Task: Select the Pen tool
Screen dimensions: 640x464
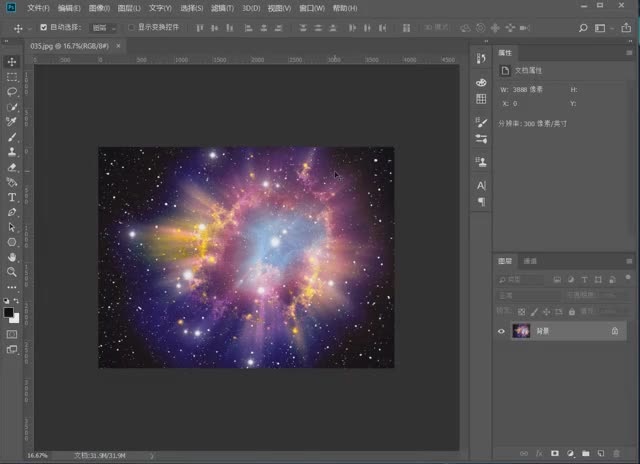Action: (x=12, y=212)
